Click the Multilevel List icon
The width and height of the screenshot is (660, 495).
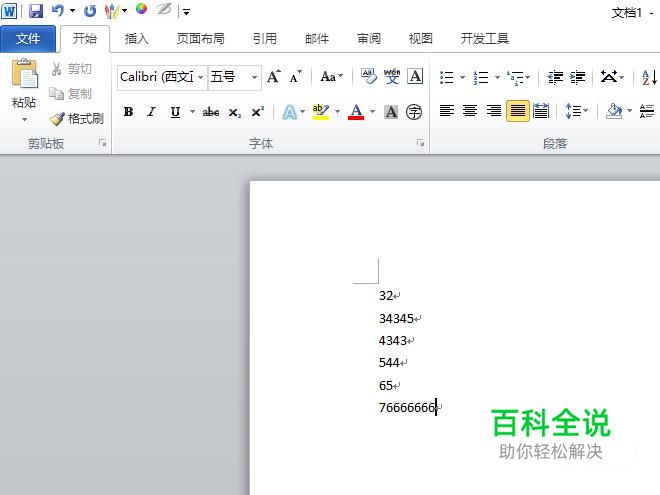point(515,77)
